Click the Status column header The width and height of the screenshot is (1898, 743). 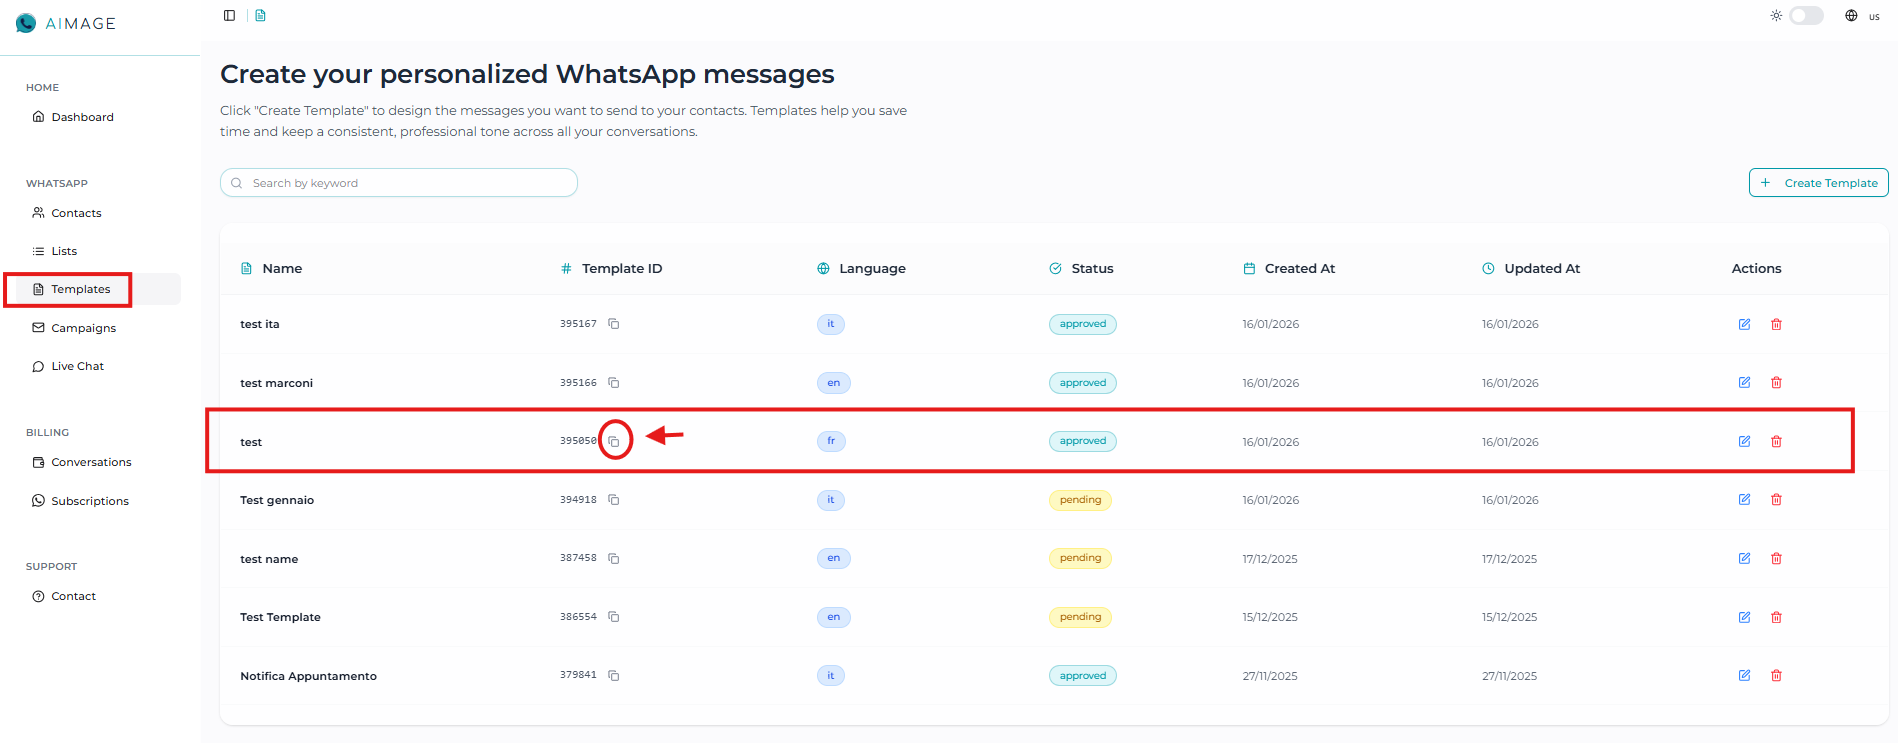[x=1091, y=268]
